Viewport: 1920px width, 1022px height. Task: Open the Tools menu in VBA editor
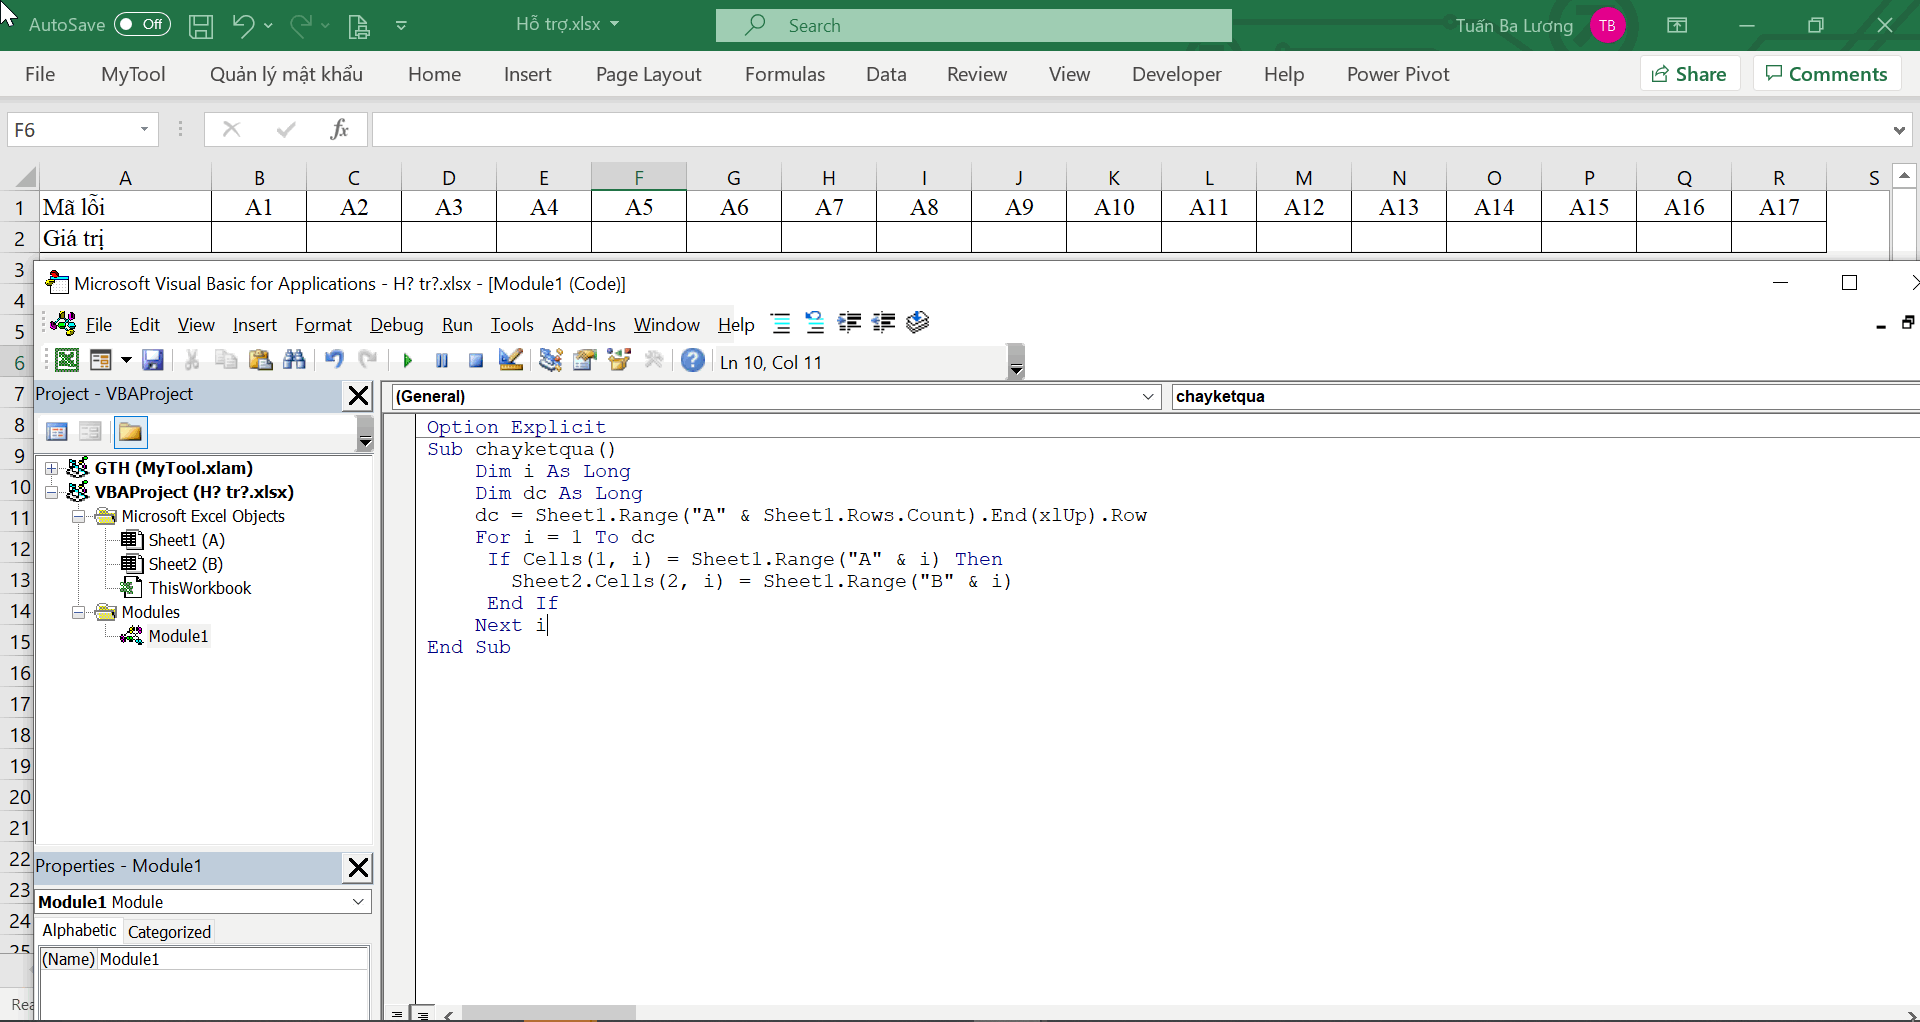(512, 325)
